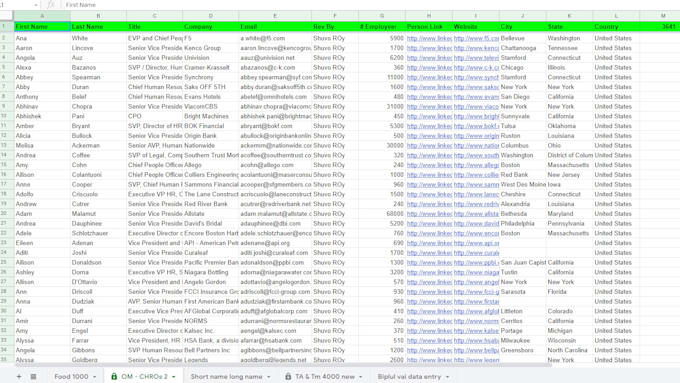The width and height of the screenshot is (680, 383).
Task: Click the Shuvo ROy cell in Ana's row
Action: [335, 38]
